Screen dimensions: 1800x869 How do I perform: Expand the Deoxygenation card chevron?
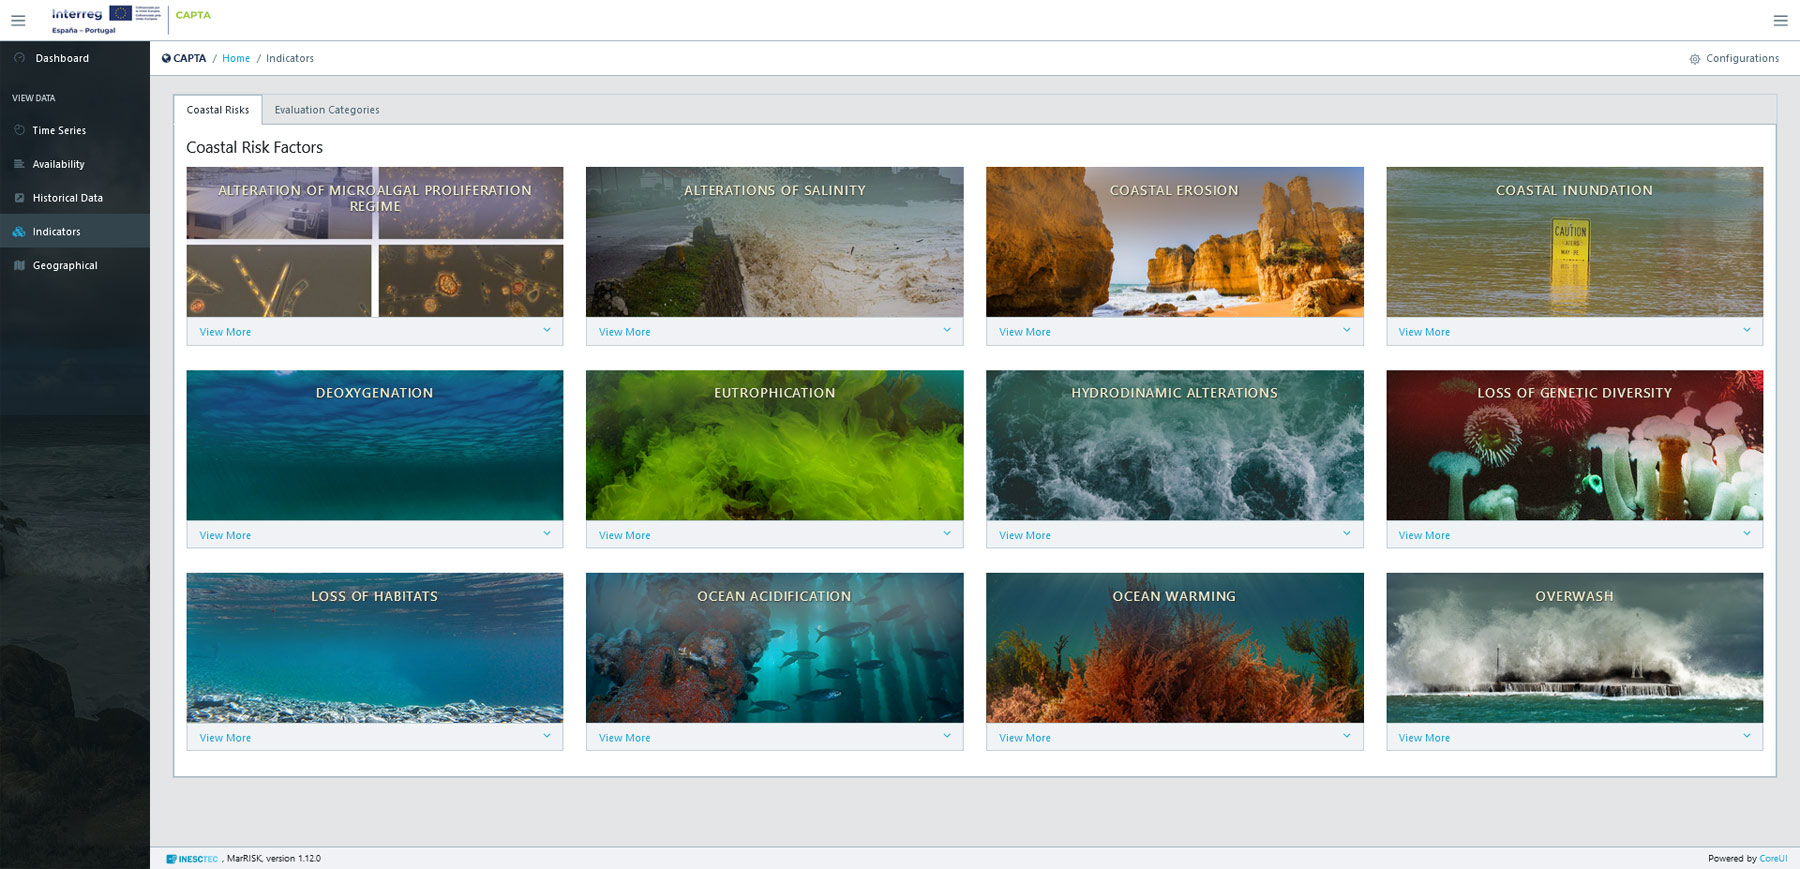pyautogui.click(x=546, y=533)
